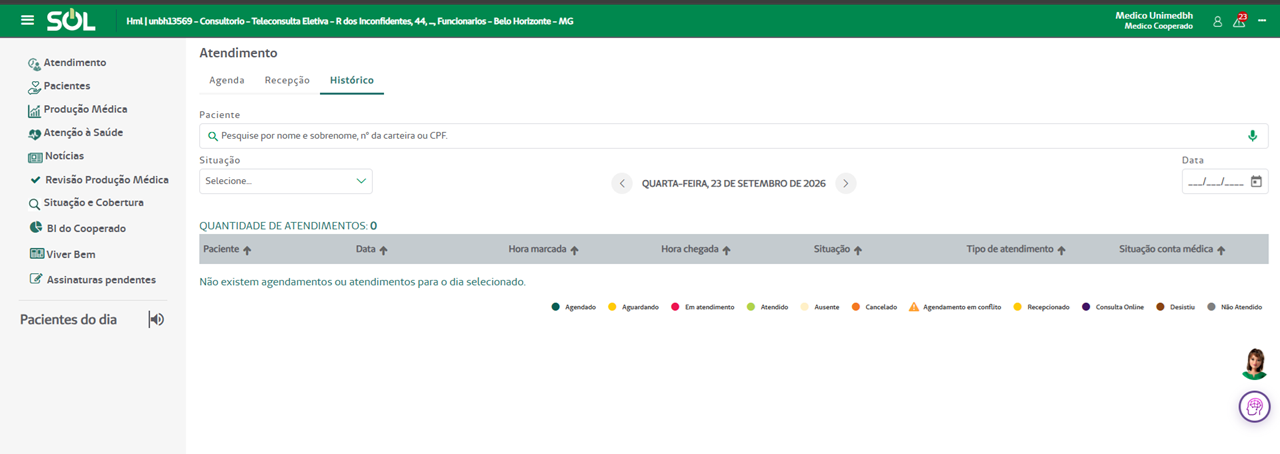Viewport: 1280px width, 454px height.
Task: Click the date text QUARTA-FEIRA, 23 DE SETEMBRO
Action: (734, 183)
